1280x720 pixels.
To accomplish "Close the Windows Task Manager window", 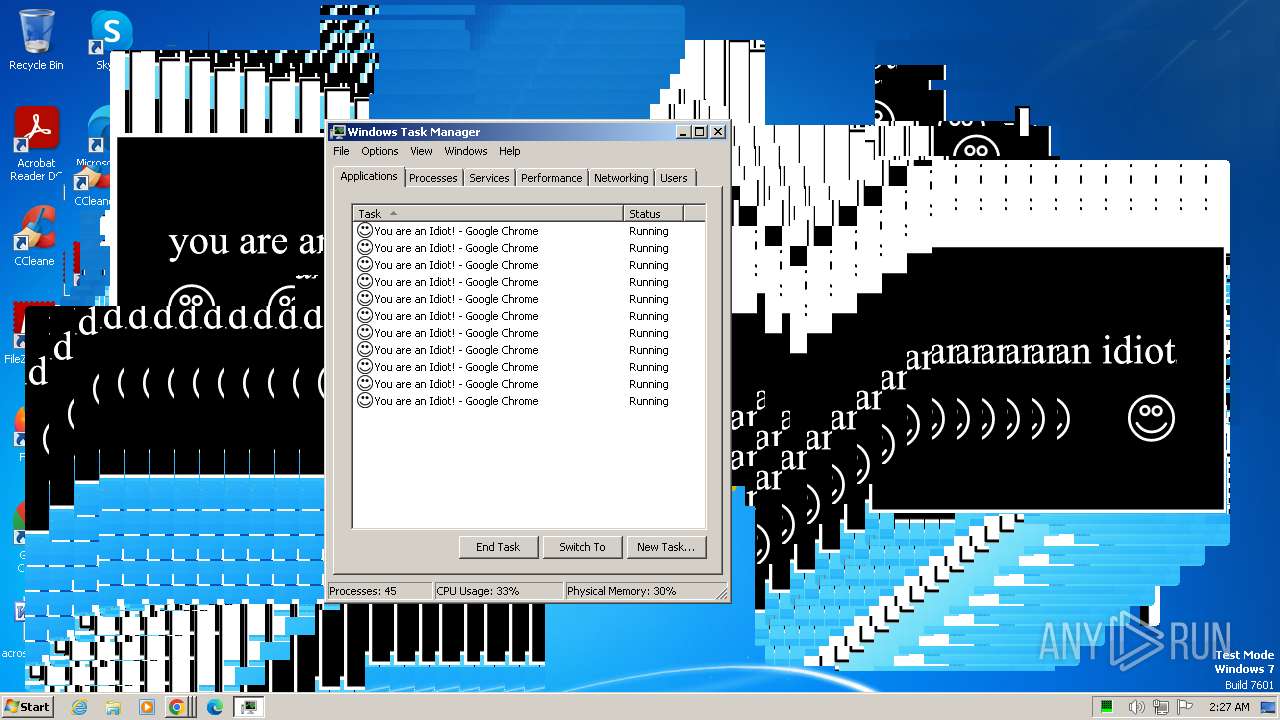I will tap(718, 132).
